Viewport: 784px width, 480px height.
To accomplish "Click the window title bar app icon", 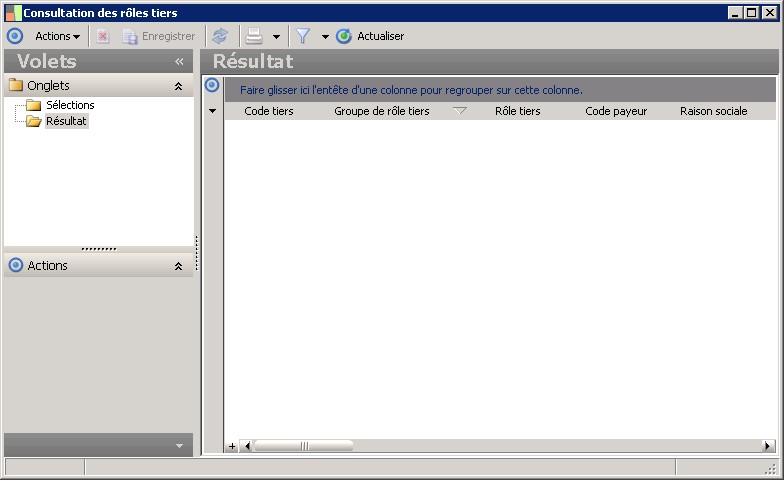I will pos(14,13).
